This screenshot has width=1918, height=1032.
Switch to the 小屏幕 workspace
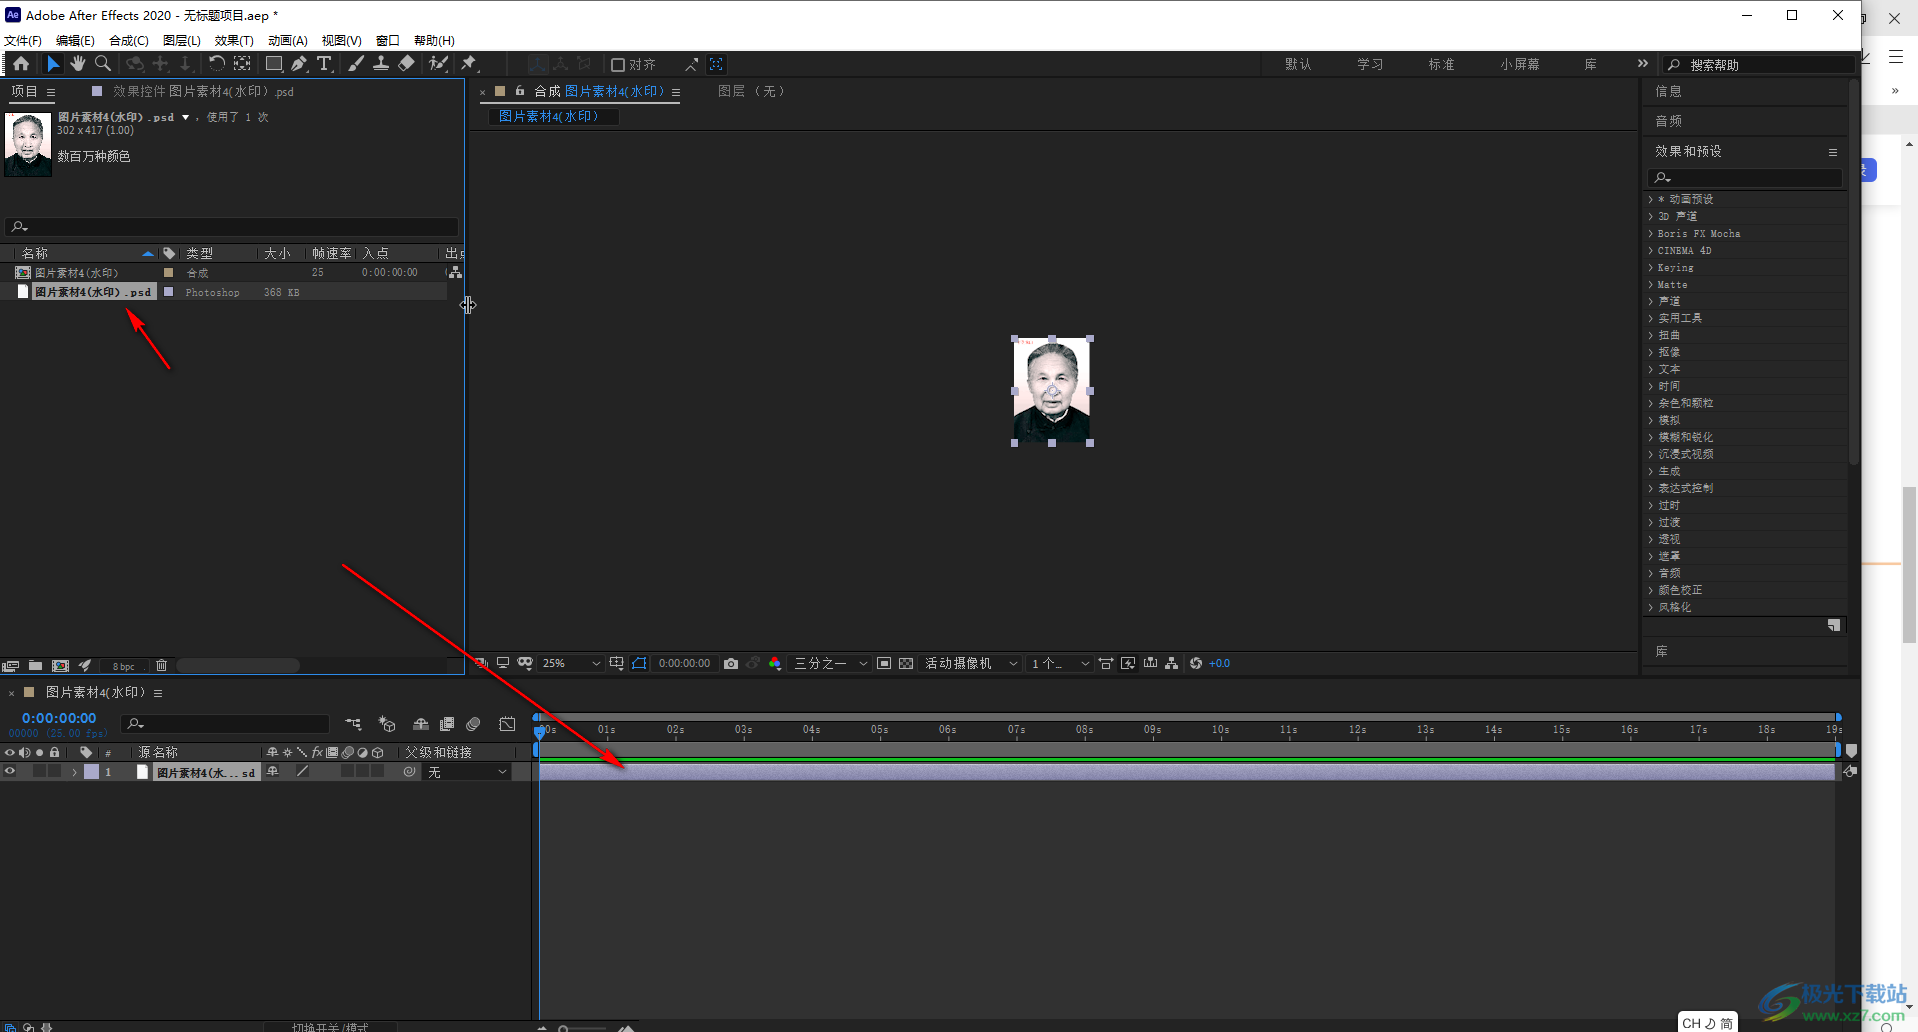pyautogui.click(x=1520, y=65)
